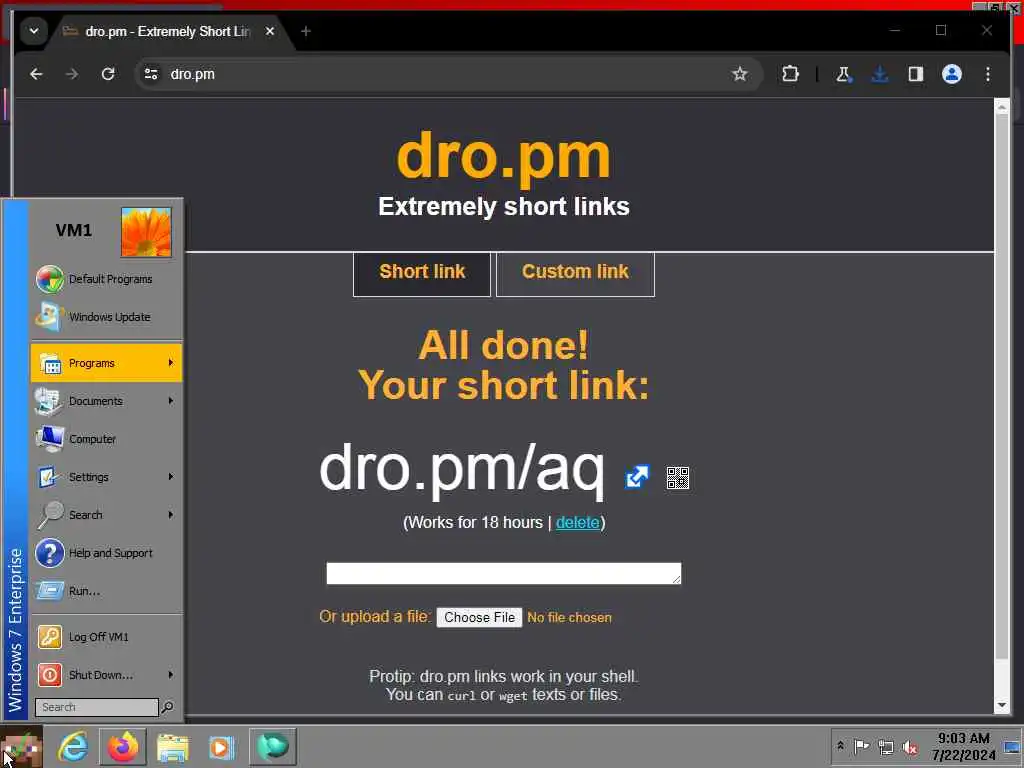
Task: Click the page scrollbar up arrow
Action: [x=1002, y=108]
